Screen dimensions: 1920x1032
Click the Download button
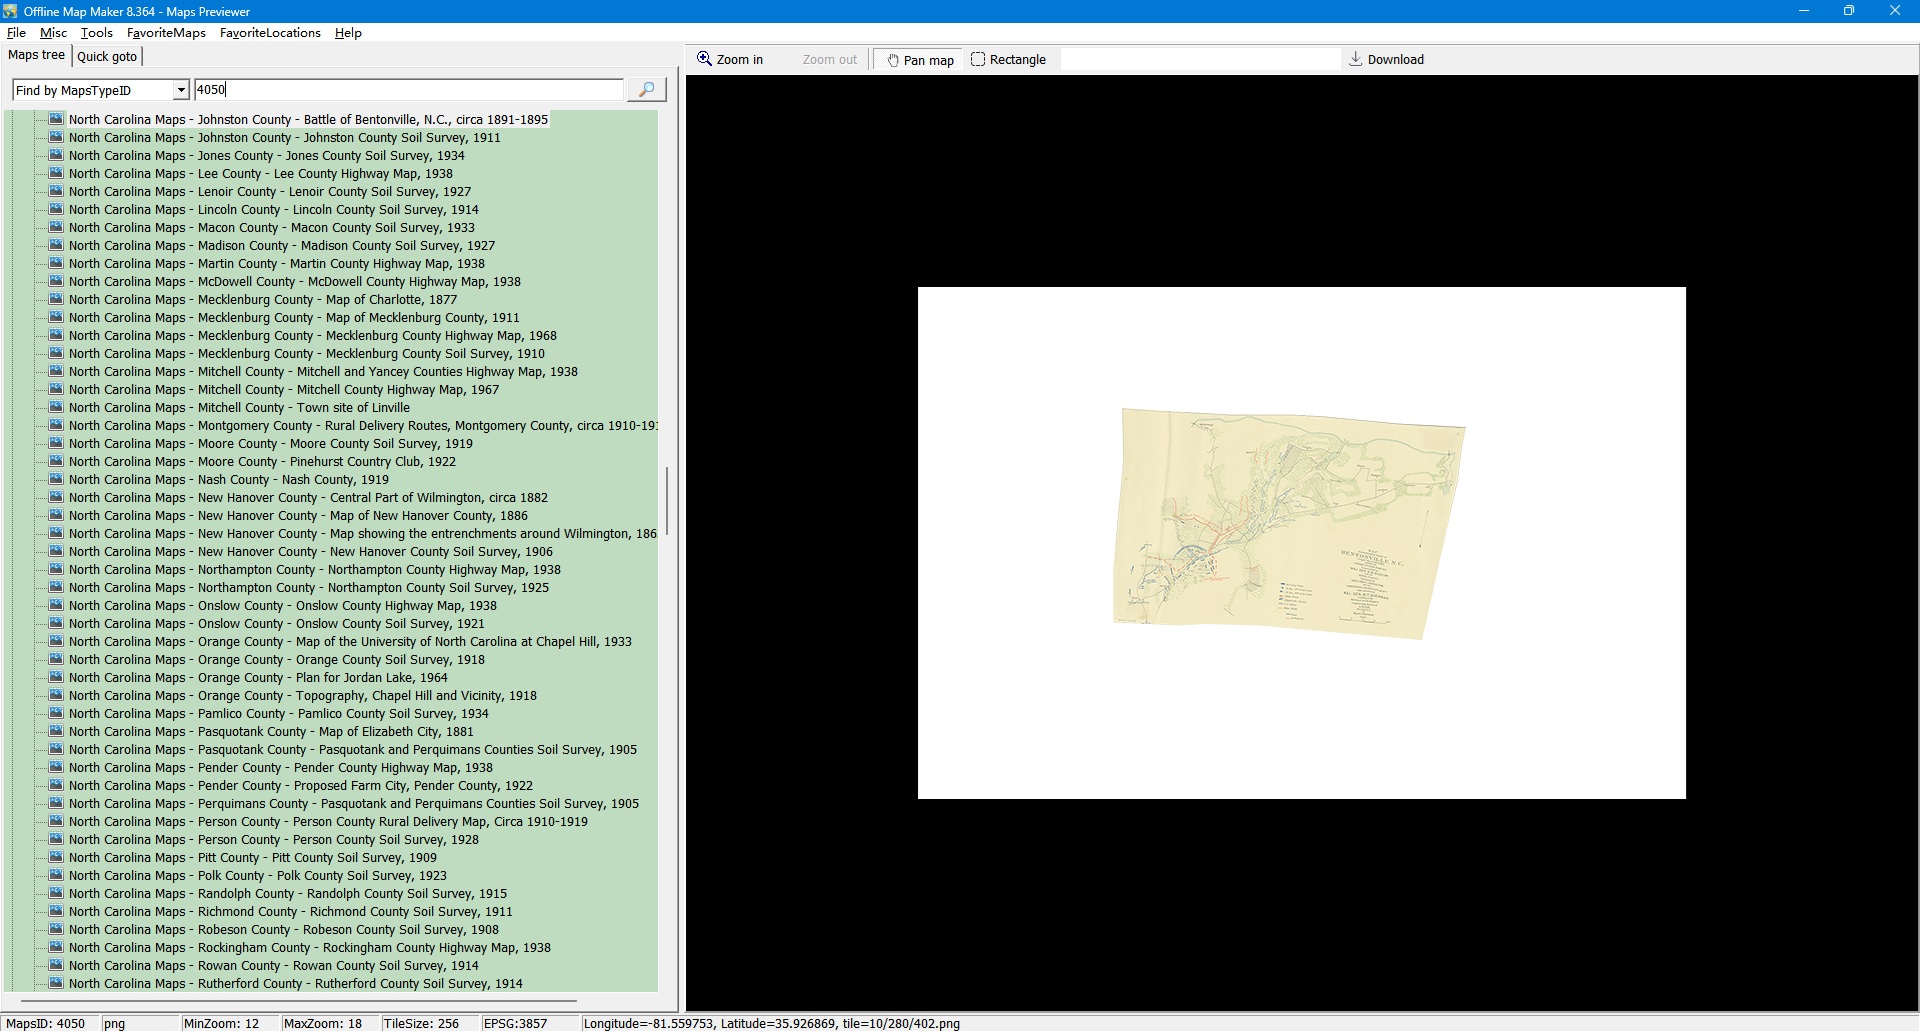(x=1386, y=60)
